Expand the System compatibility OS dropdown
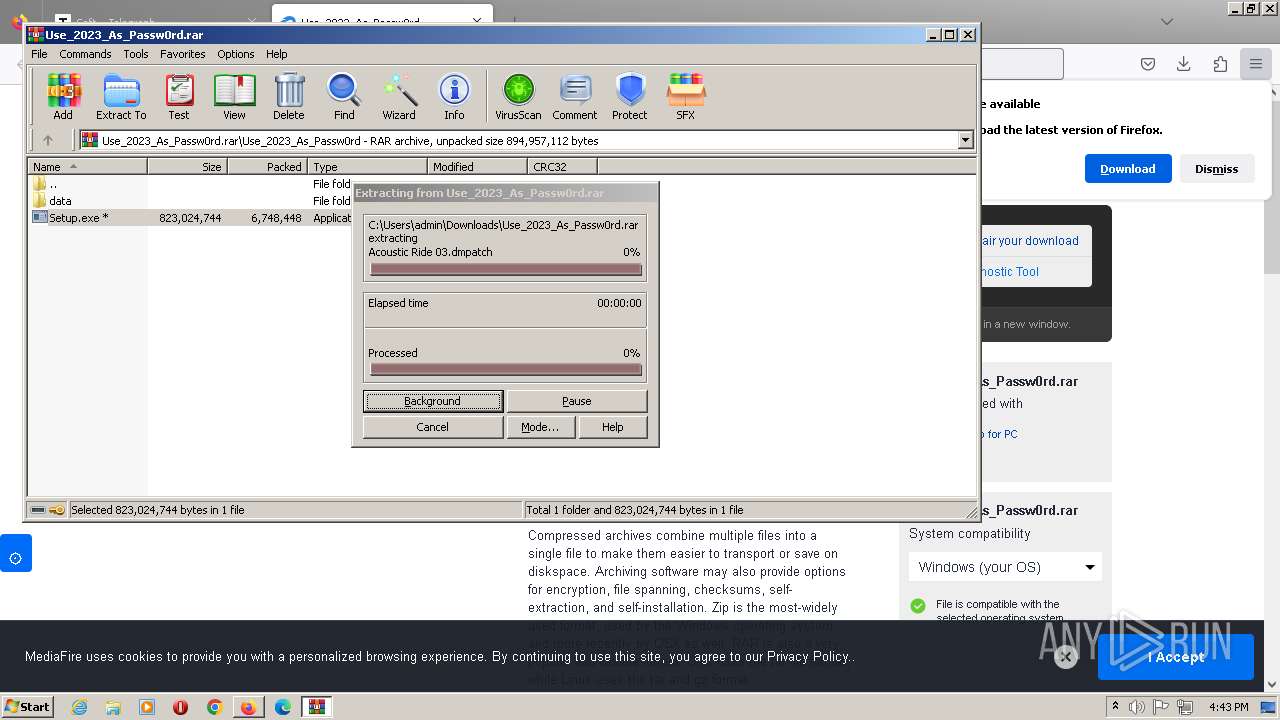 (x=1005, y=567)
